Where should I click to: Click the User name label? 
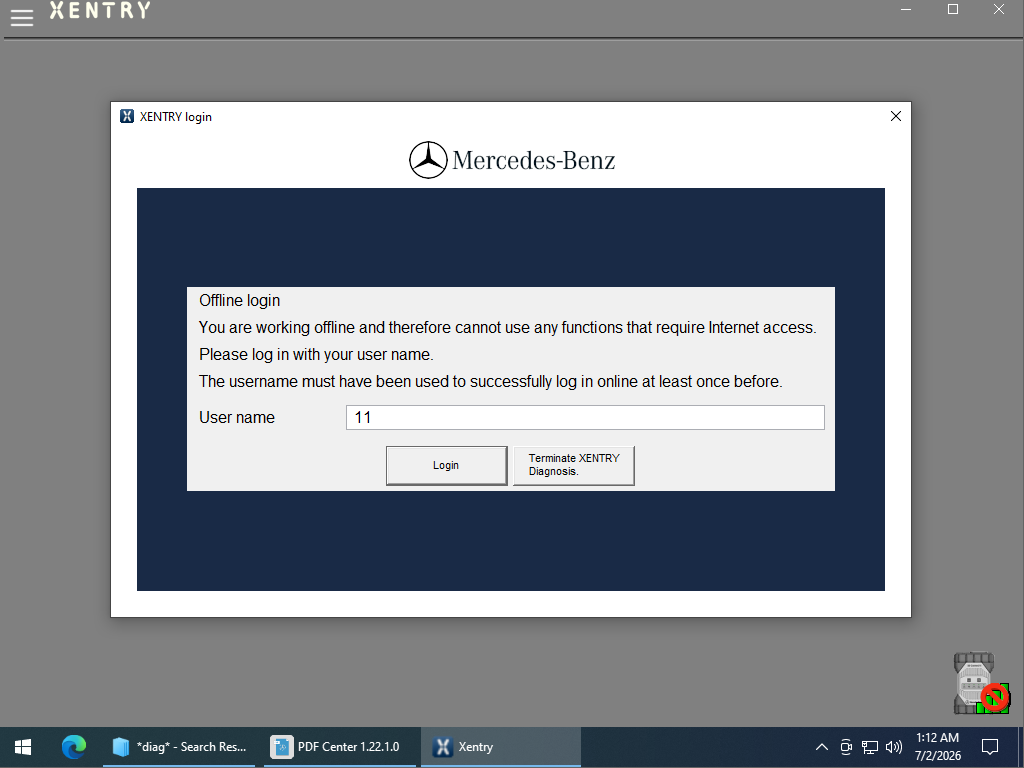tap(237, 417)
